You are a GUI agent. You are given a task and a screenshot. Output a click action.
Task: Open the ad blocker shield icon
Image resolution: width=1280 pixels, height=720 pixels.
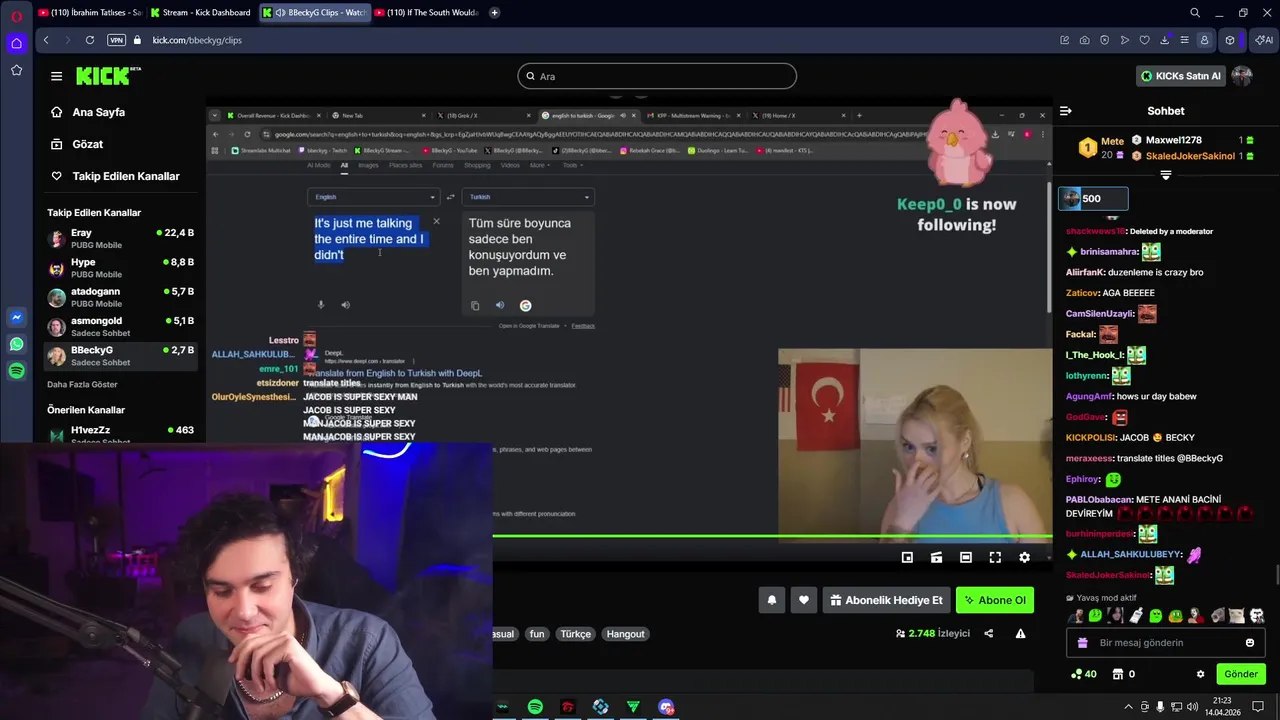click(1105, 40)
